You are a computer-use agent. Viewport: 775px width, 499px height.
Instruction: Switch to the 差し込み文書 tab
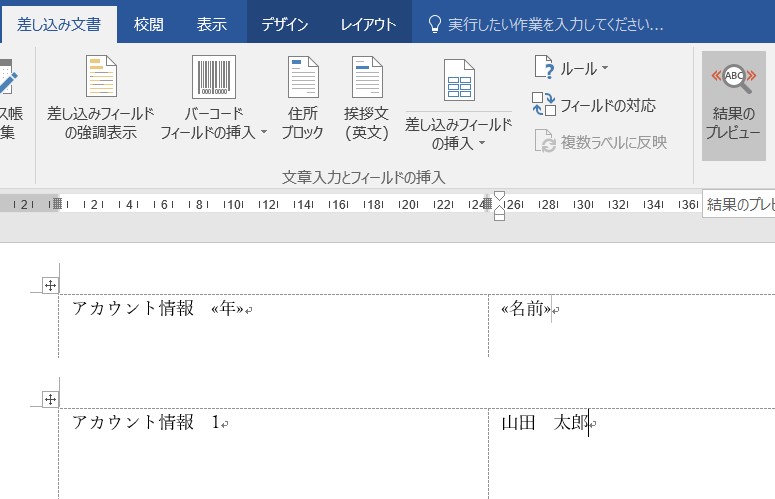point(59,24)
